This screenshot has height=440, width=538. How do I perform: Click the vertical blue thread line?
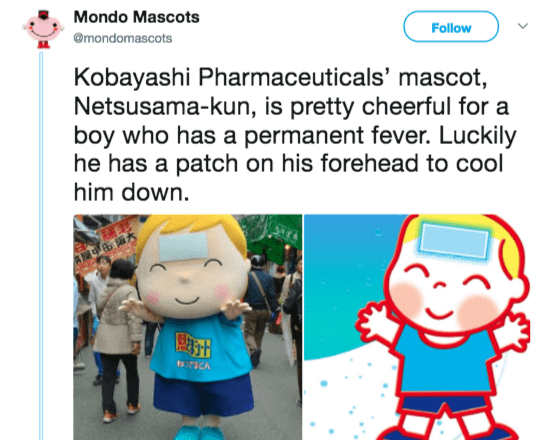(x=41, y=245)
